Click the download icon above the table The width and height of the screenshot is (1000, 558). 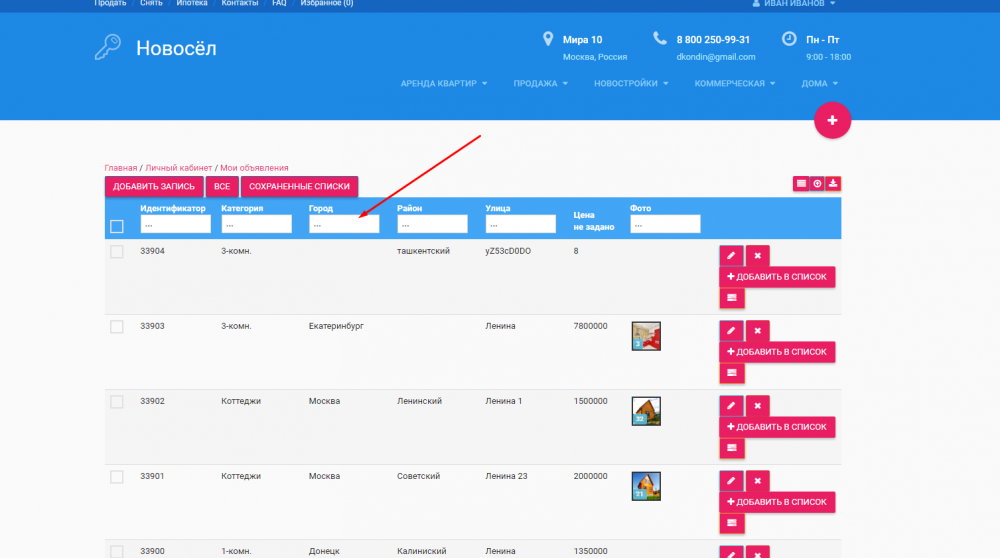pyautogui.click(x=834, y=183)
